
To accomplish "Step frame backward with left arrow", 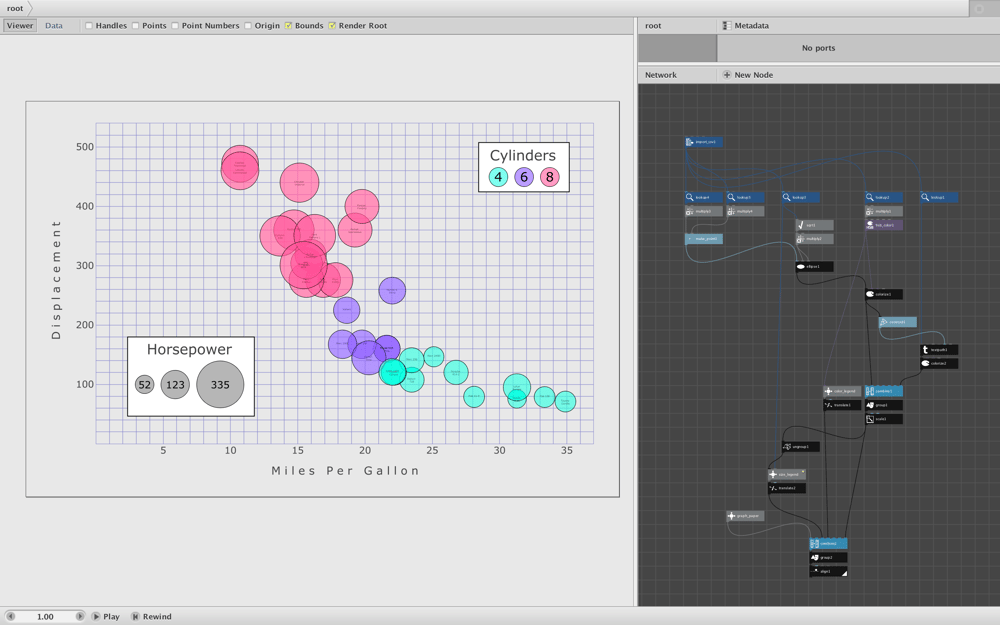I will coord(10,617).
